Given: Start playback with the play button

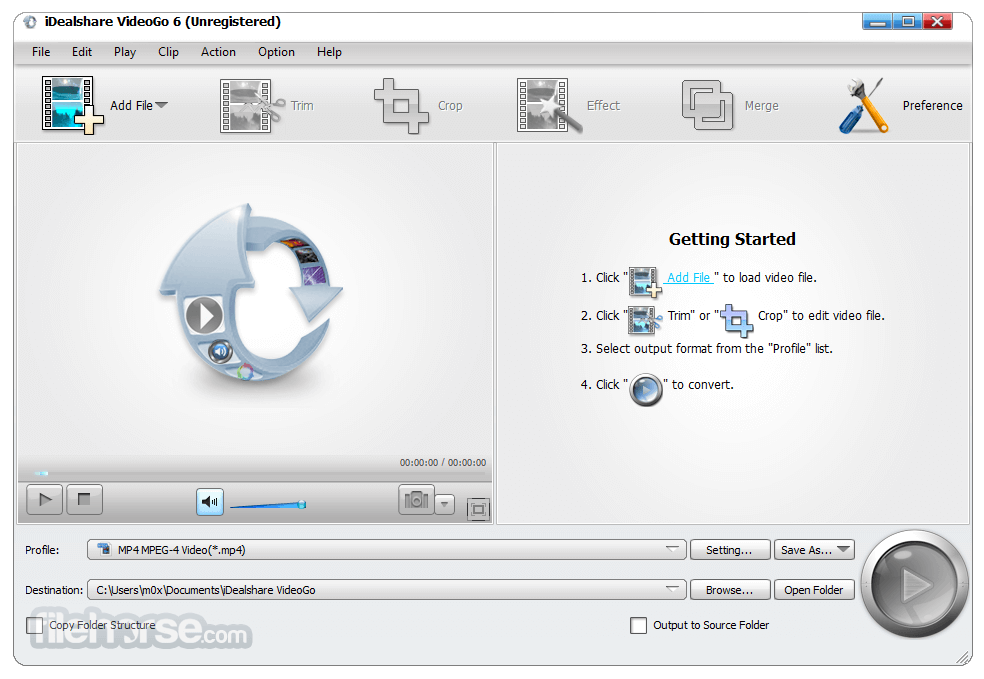Looking at the screenshot, I should (45, 500).
